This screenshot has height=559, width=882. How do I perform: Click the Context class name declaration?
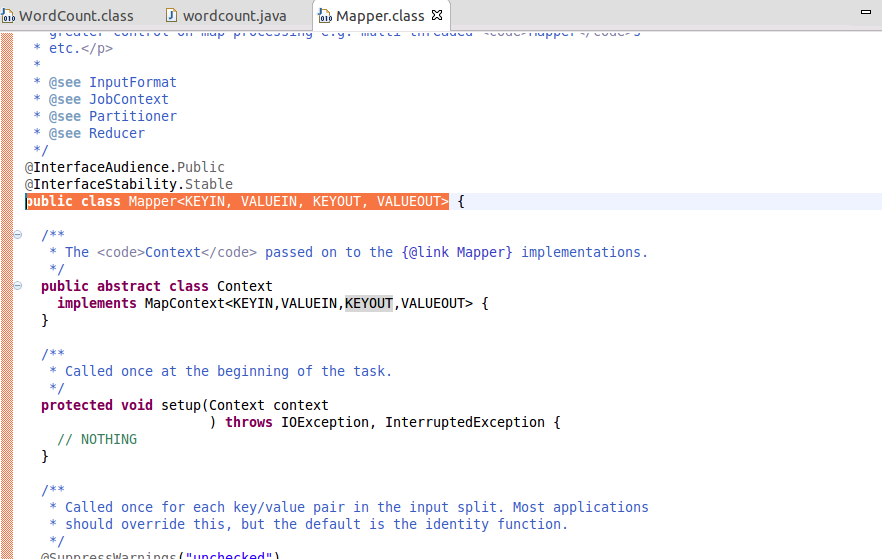pos(245,286)
